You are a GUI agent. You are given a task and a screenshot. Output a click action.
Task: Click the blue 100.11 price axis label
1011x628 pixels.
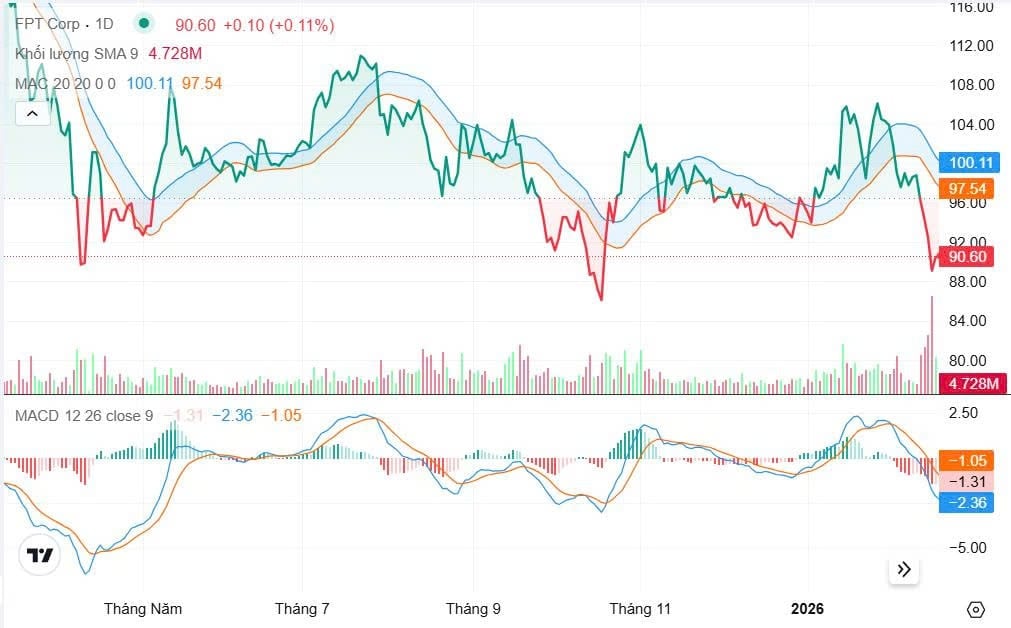click(969, 163)
